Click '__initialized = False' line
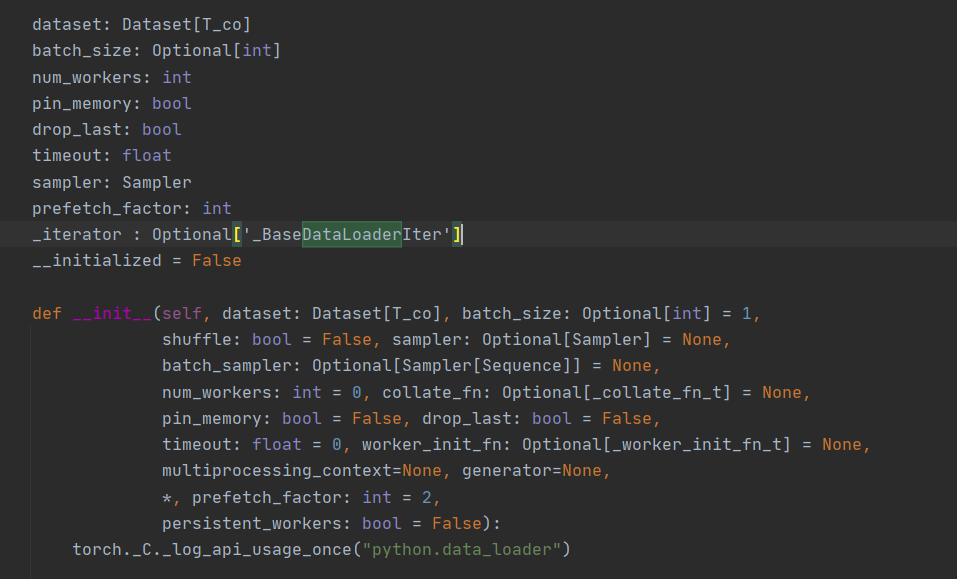Image resolution: width=957 pixels, height=579 pixels. point(137,261)
